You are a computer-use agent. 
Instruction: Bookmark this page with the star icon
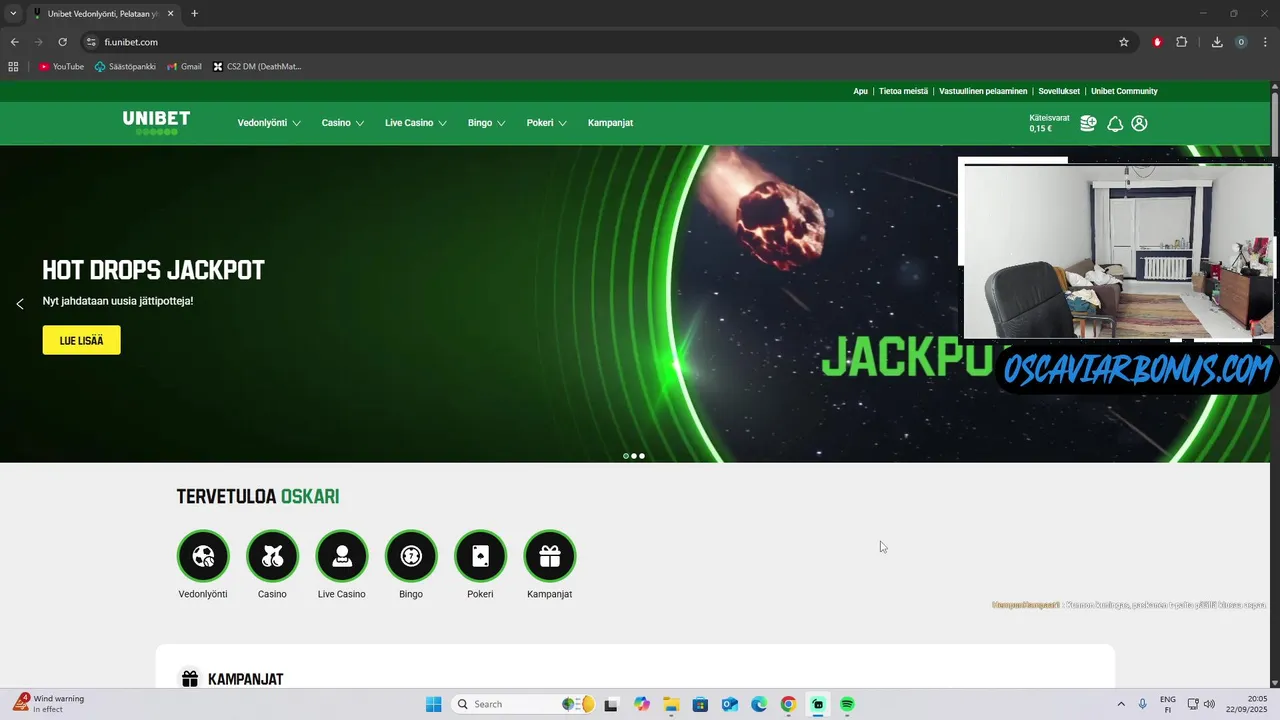coord(1124,42)
